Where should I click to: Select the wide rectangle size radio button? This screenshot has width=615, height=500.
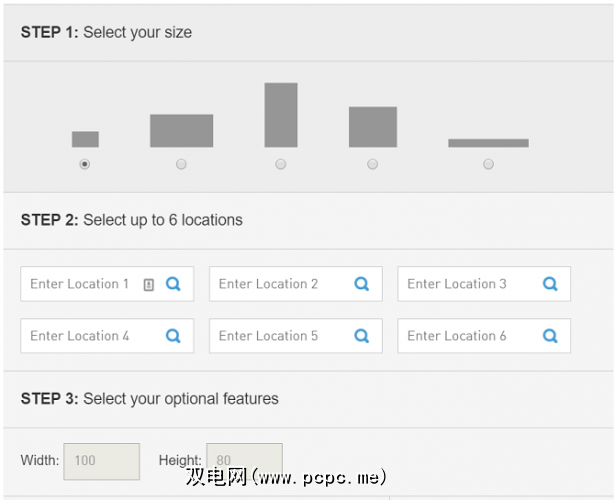(181, 164)
